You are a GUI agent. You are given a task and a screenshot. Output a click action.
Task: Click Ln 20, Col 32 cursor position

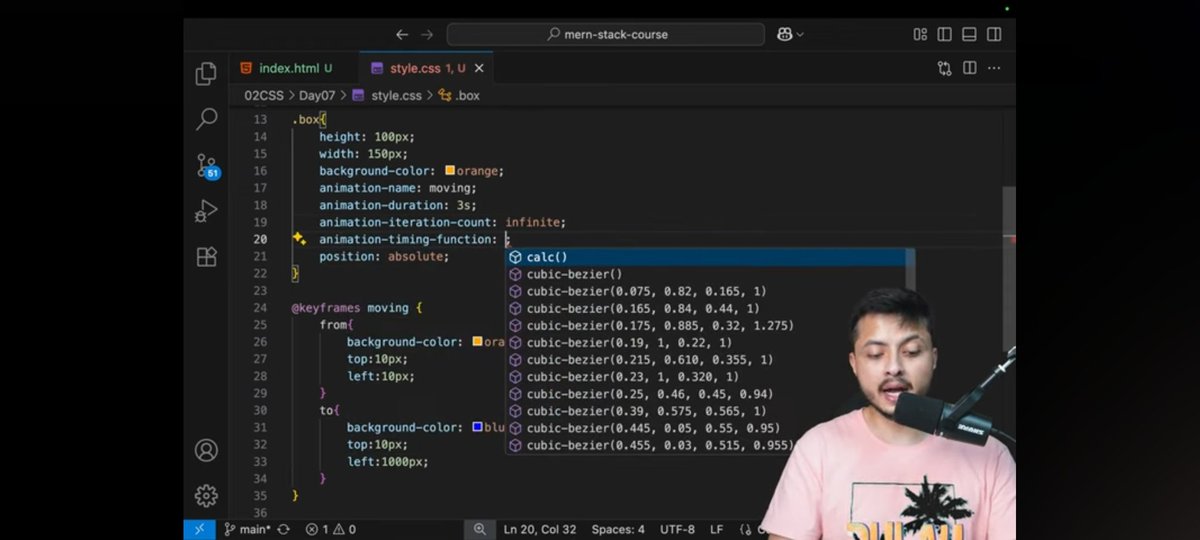click(x=540, y=529)
